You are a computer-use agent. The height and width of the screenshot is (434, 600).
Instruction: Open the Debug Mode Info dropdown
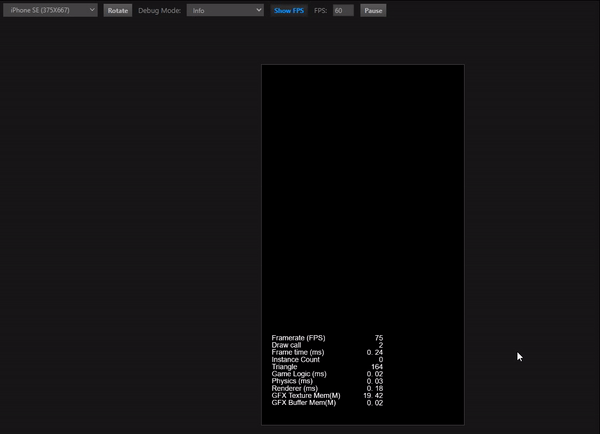(225, 10)
